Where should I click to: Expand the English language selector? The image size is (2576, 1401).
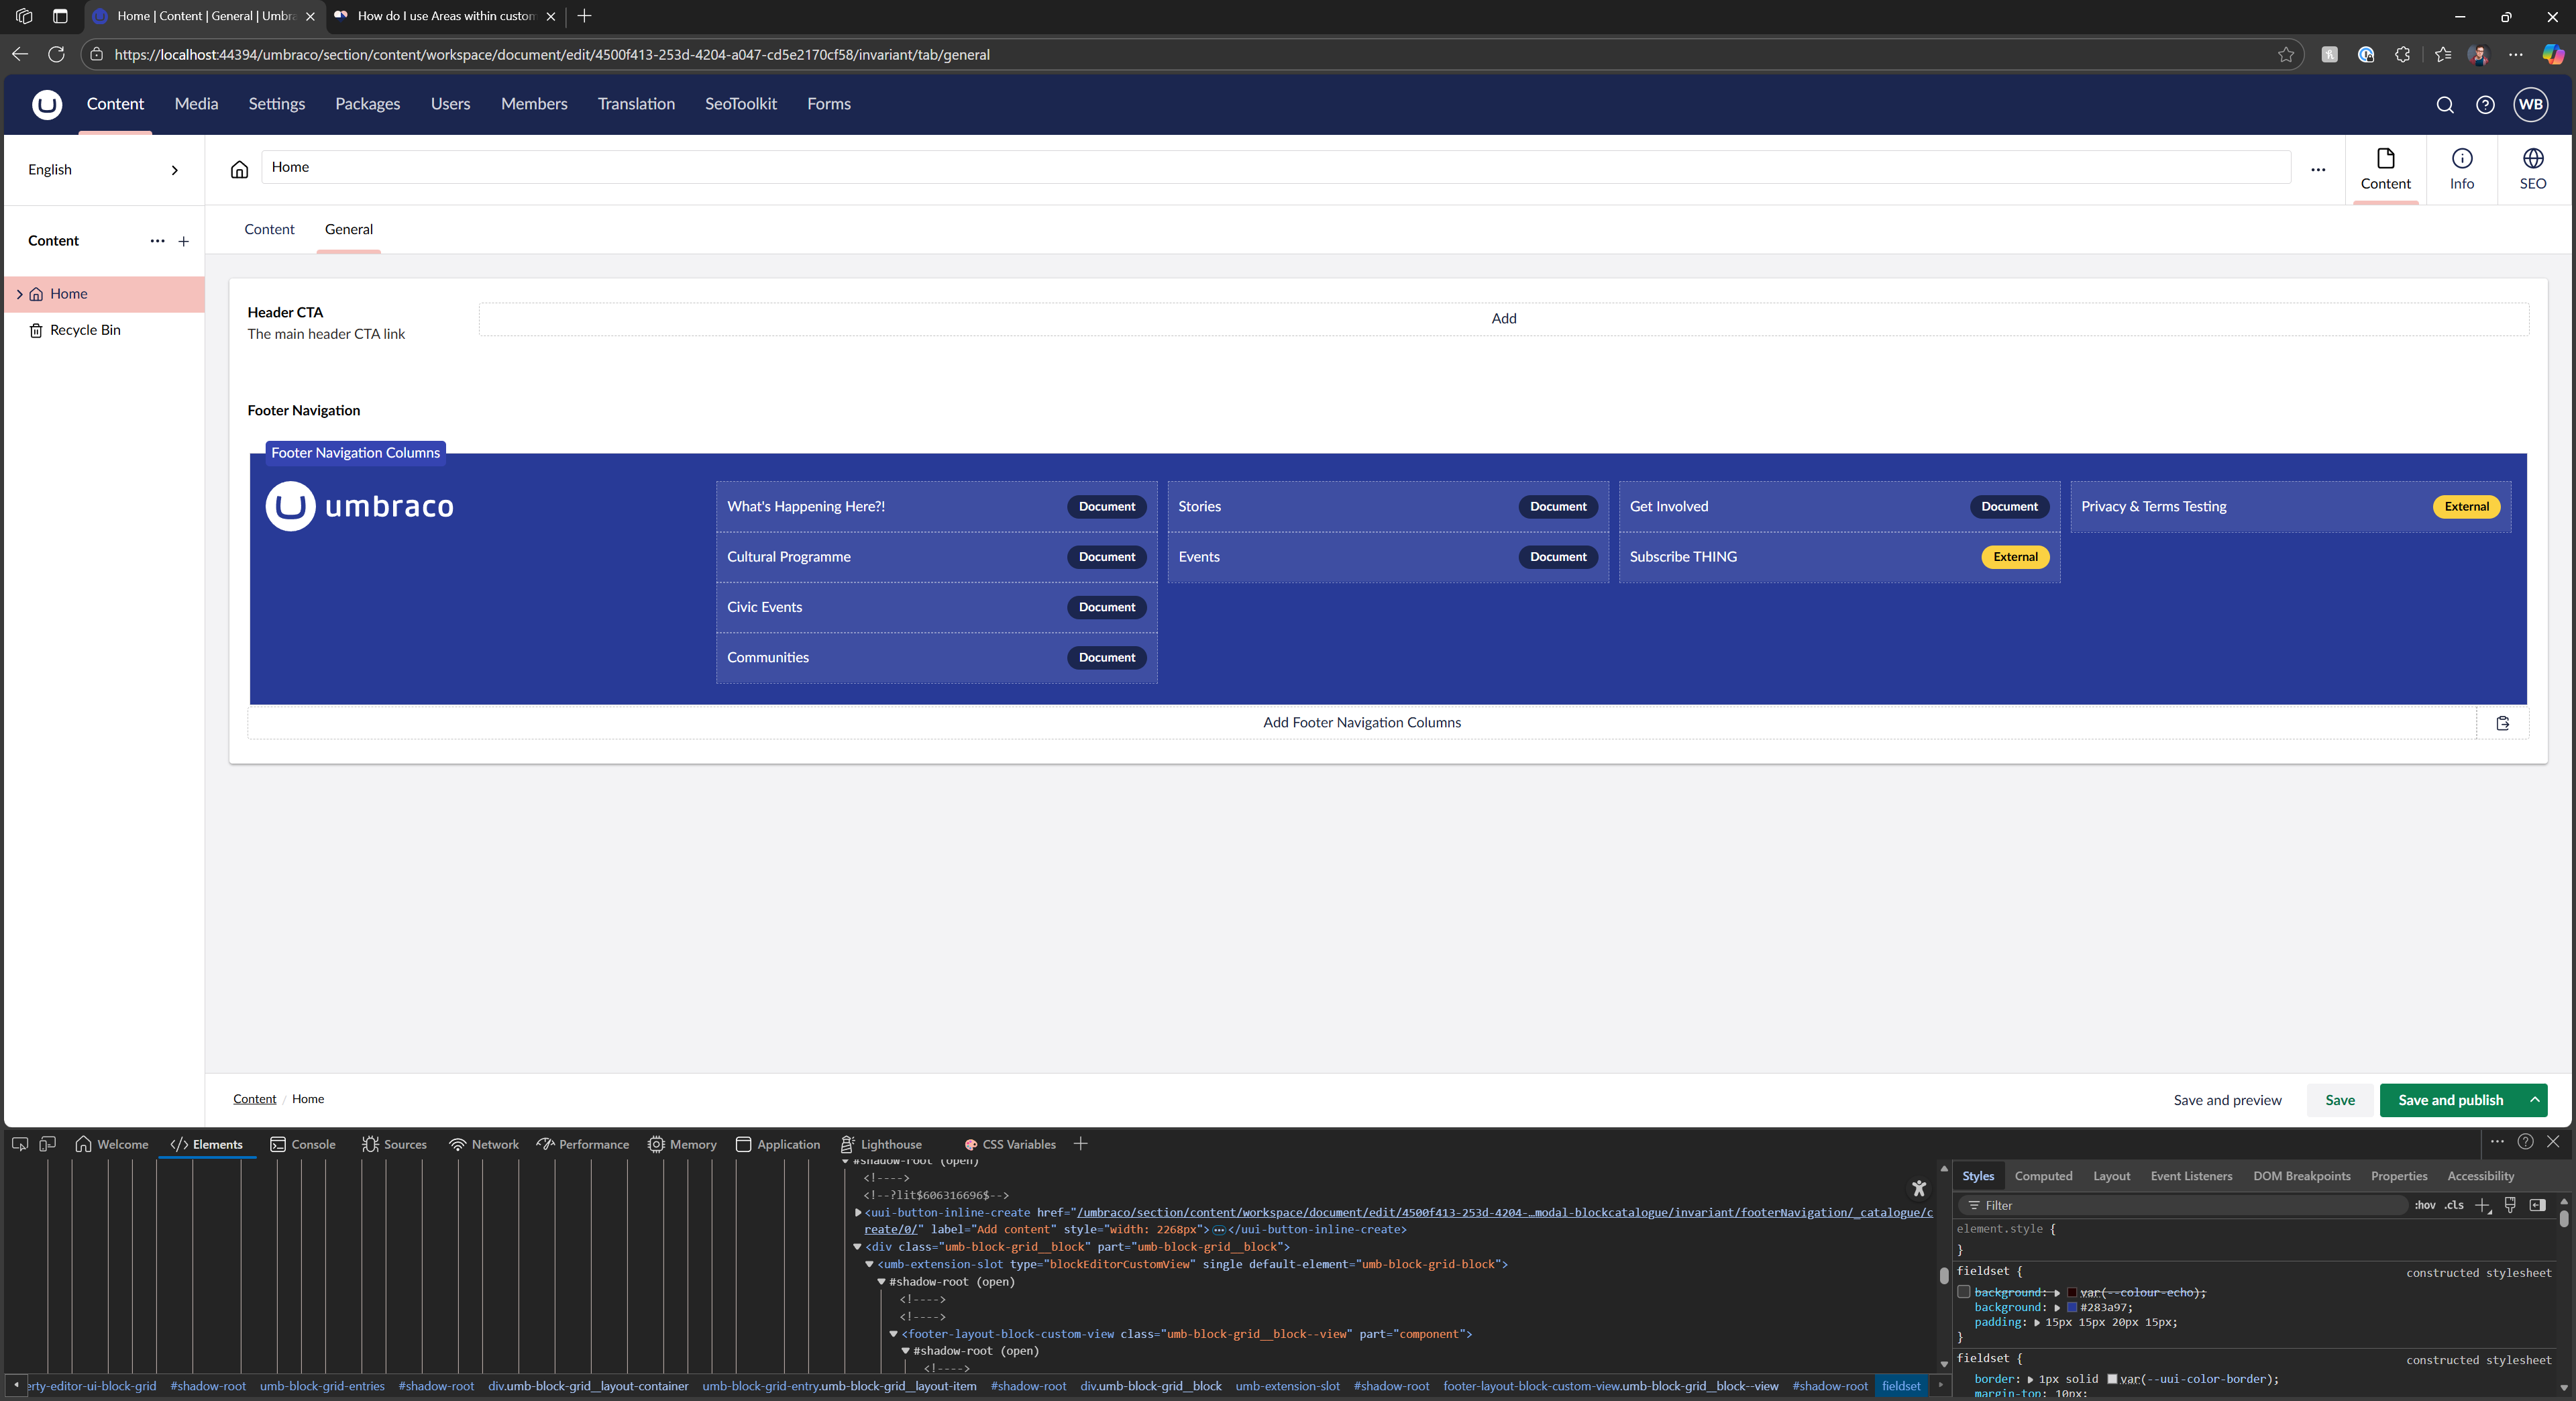(175, 170)
